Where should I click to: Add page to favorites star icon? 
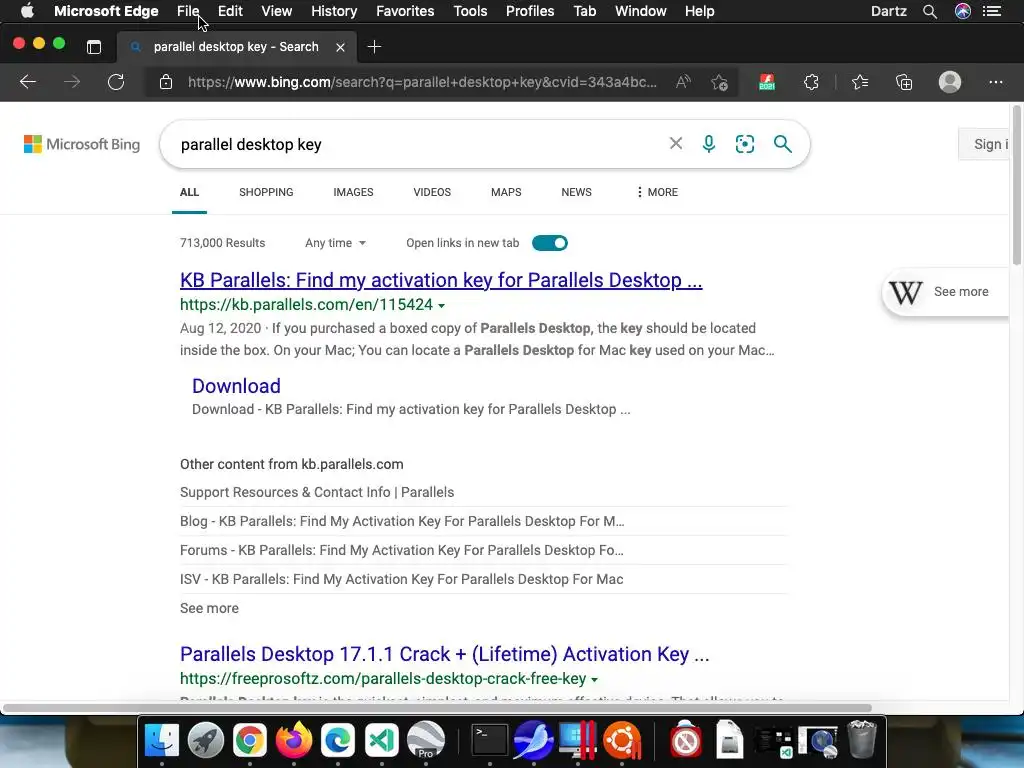tap(720, 82)
